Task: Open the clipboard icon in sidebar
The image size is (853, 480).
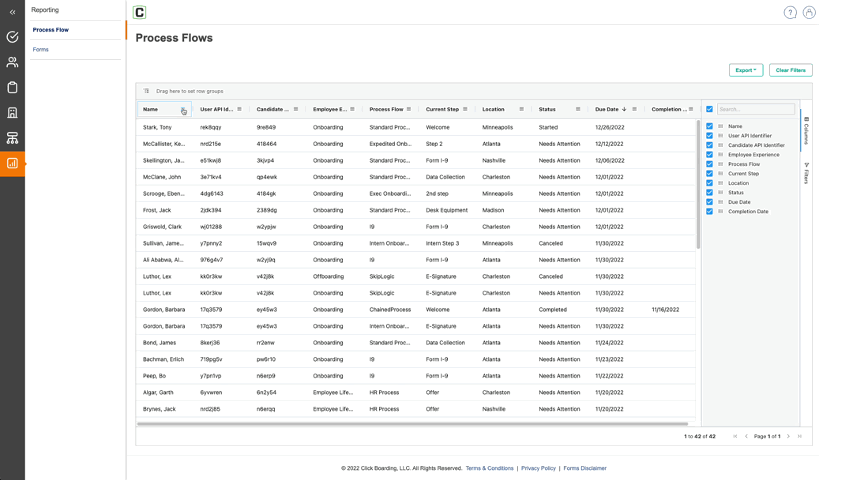Action: 12,88
